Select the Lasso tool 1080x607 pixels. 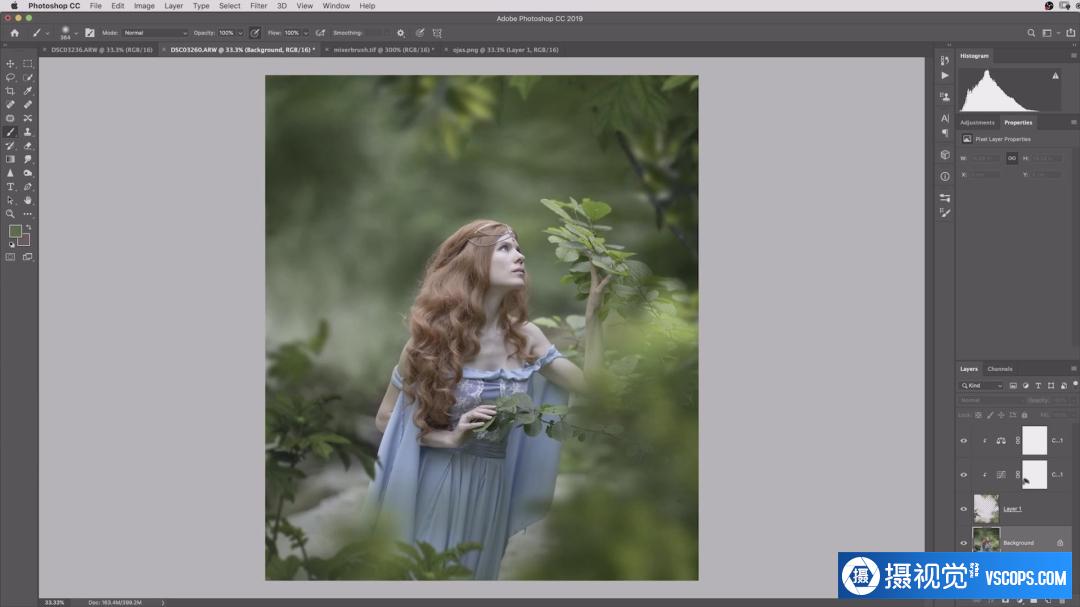coord(10,77)
